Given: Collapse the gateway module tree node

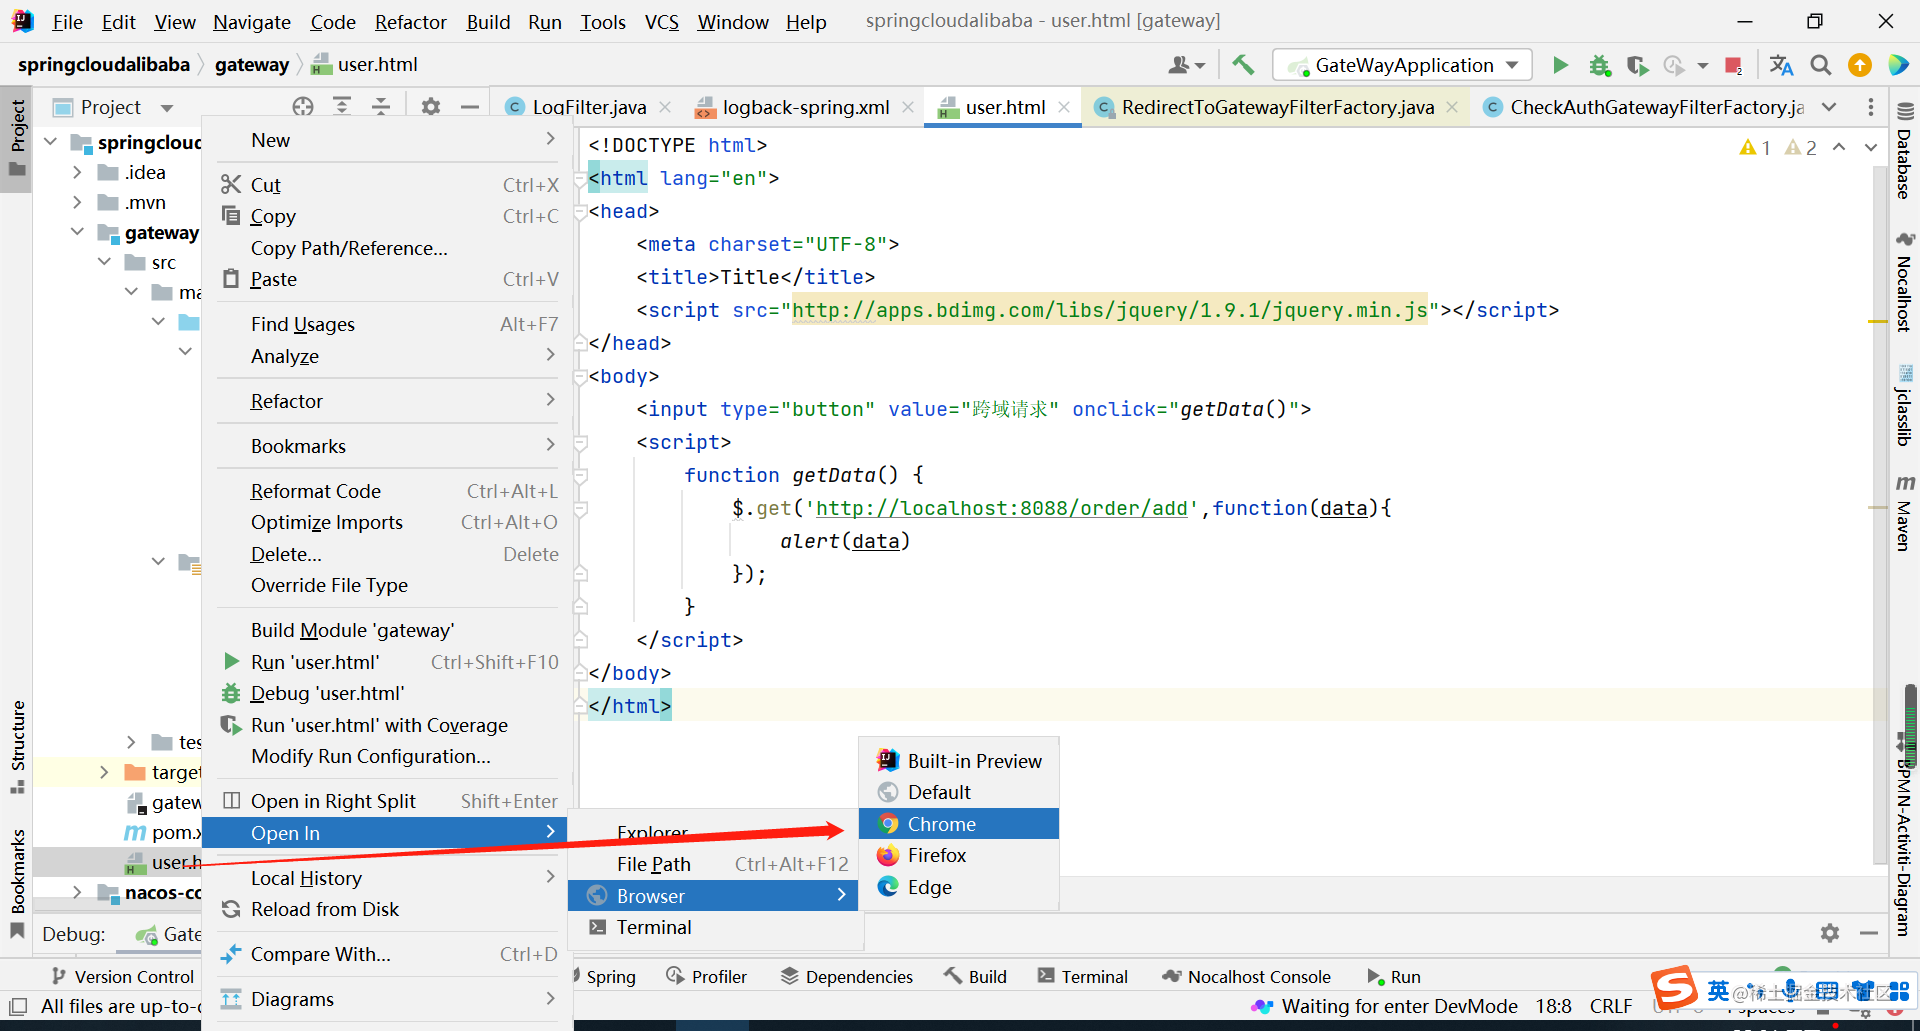Looking at the screenshot, I should pyautogui.click(x=77, y=232).
